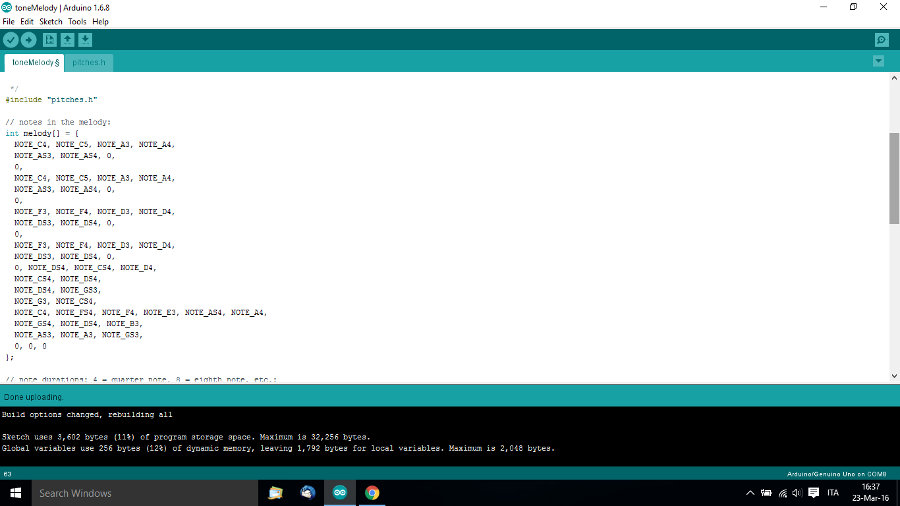Click the line "NOTE_AS3, NOTE_A3, NOTE_GS3,"
Image resolution: width=900 pixels, height=506 pixels.
pos(78,334)
